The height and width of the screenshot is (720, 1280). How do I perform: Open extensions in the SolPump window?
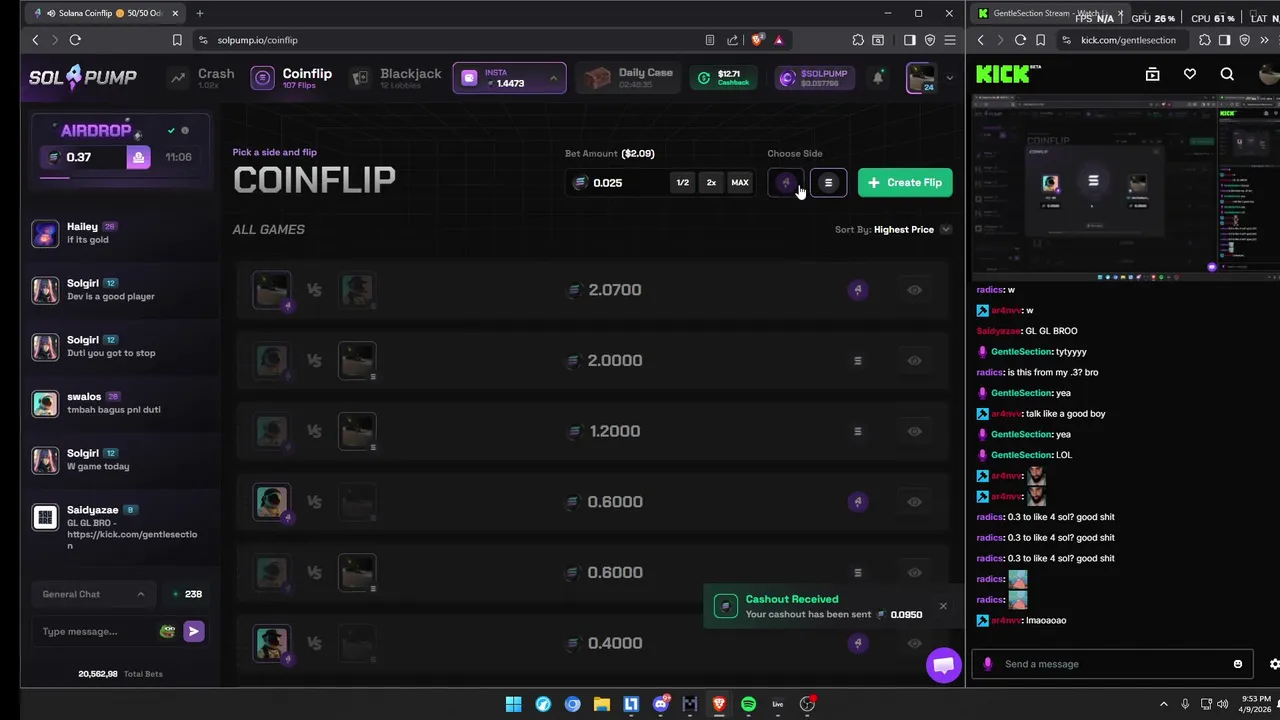point(858,40)
